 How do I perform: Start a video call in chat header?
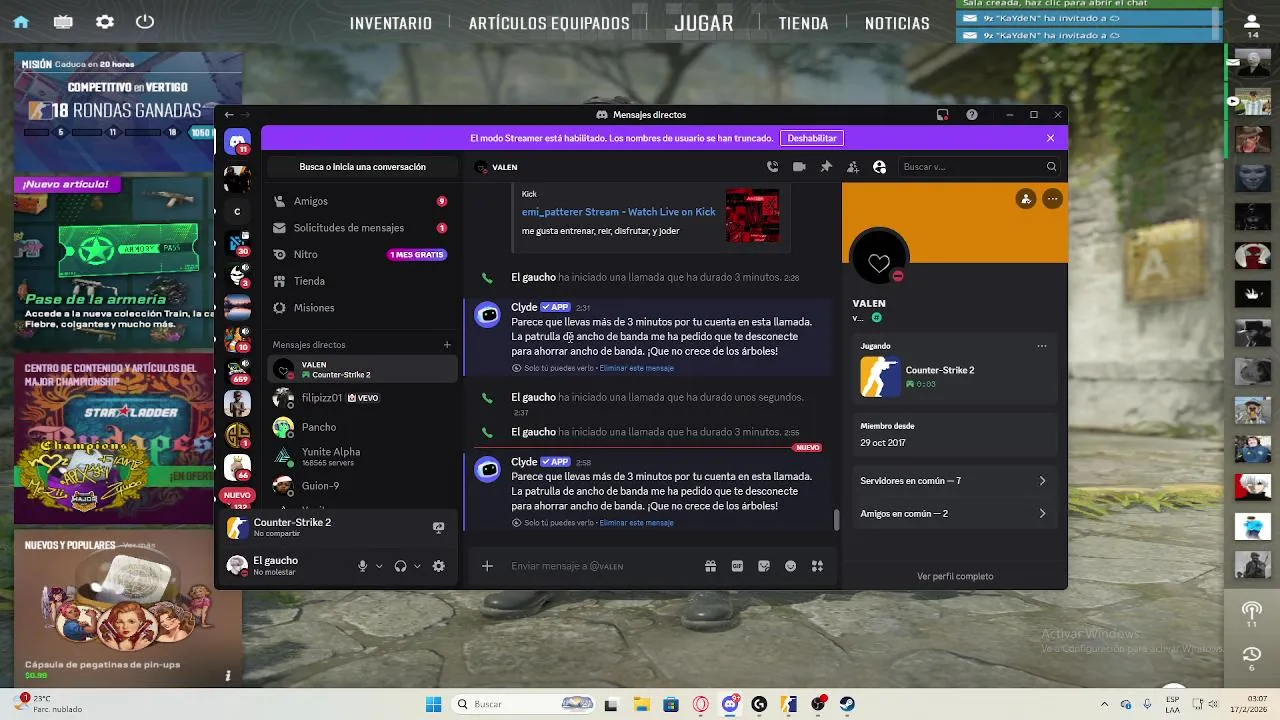799,167
